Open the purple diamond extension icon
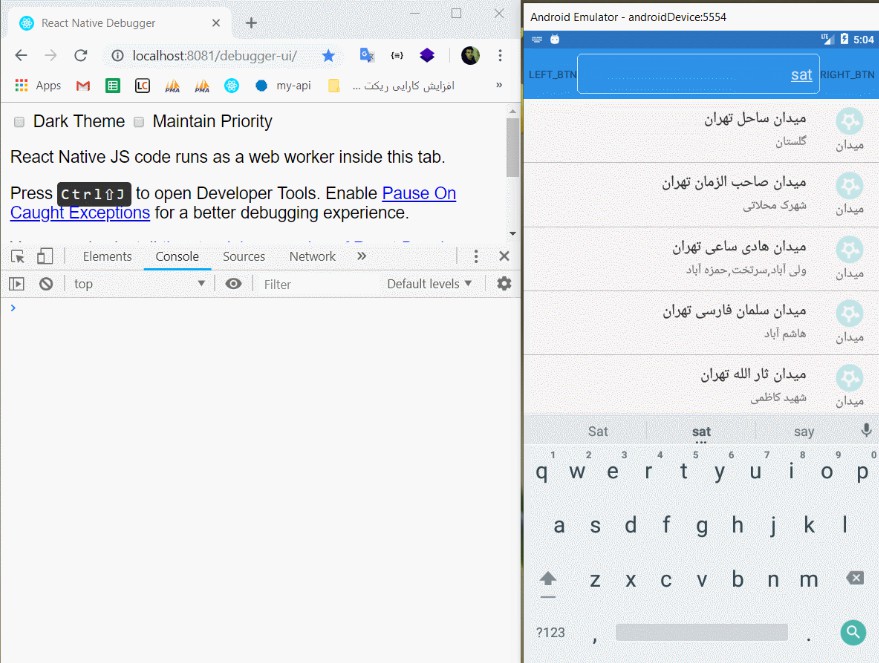Image resolution: width=879 pixels, height=663 pixels. (x=427, y=55)
